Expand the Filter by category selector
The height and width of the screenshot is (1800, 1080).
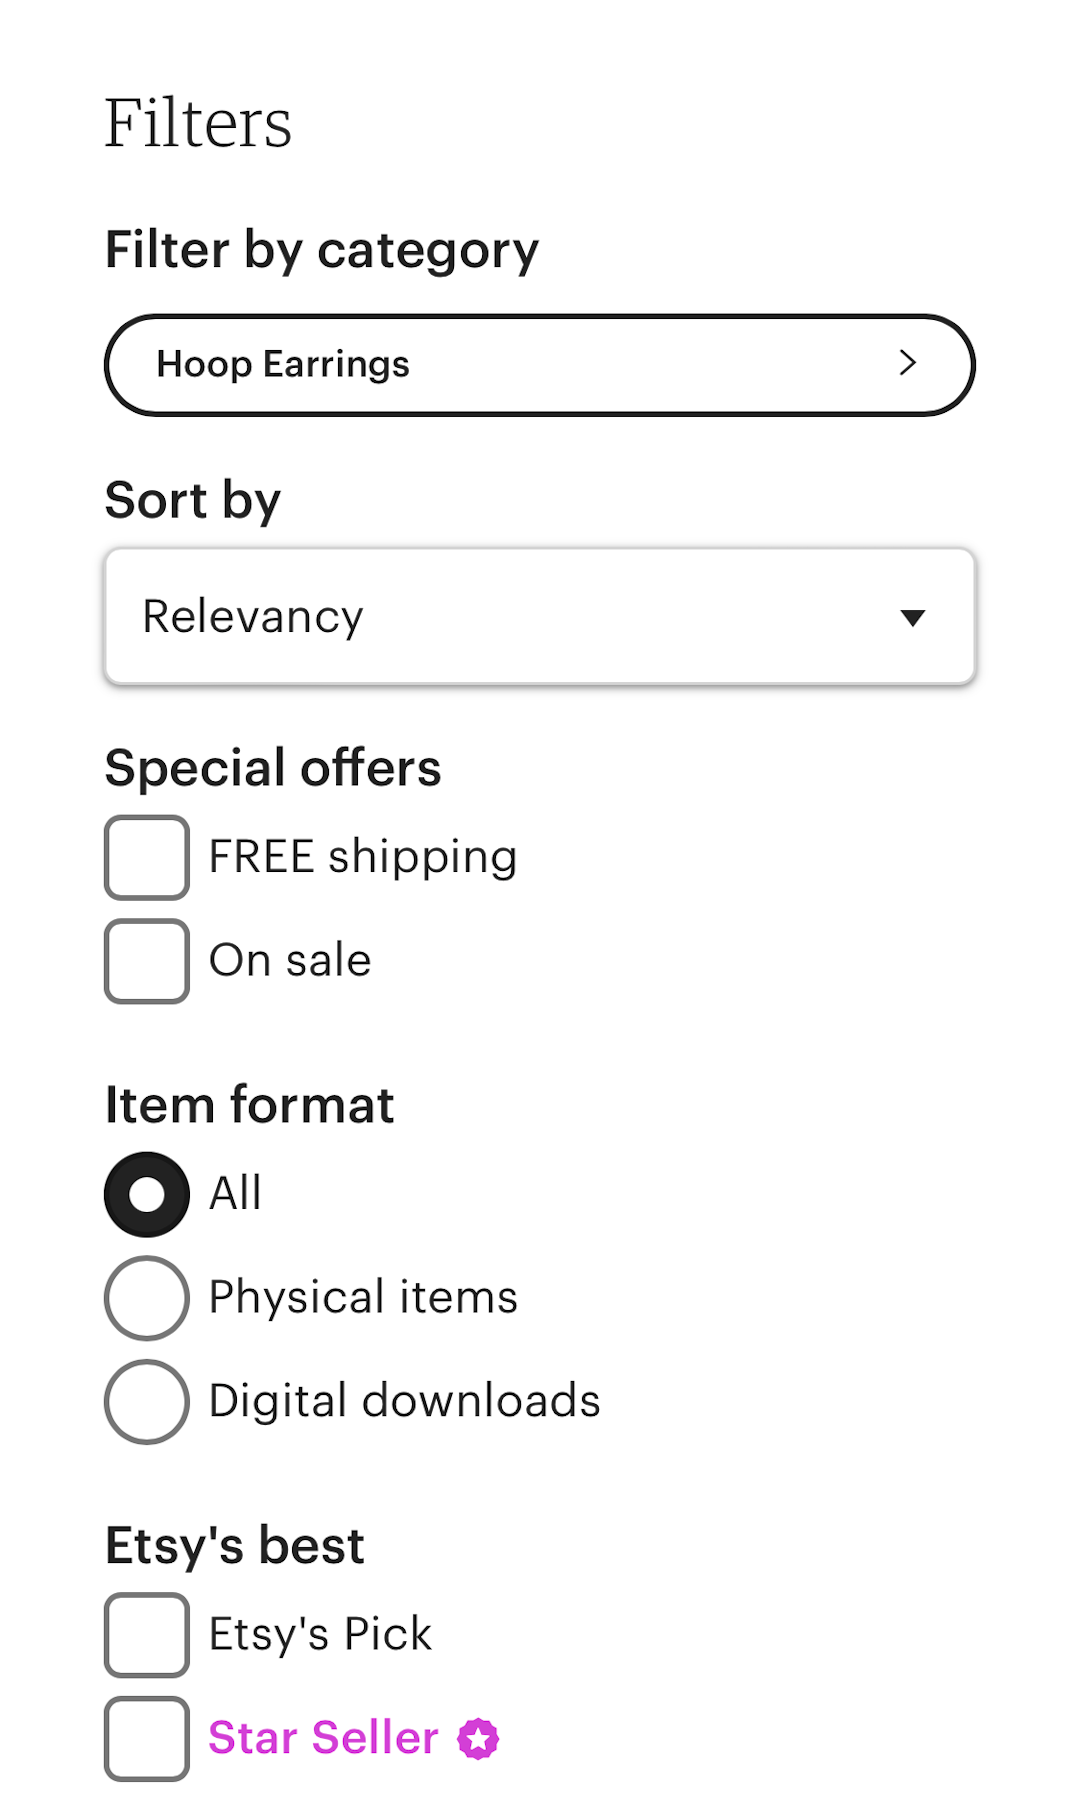tap(540, 364)
